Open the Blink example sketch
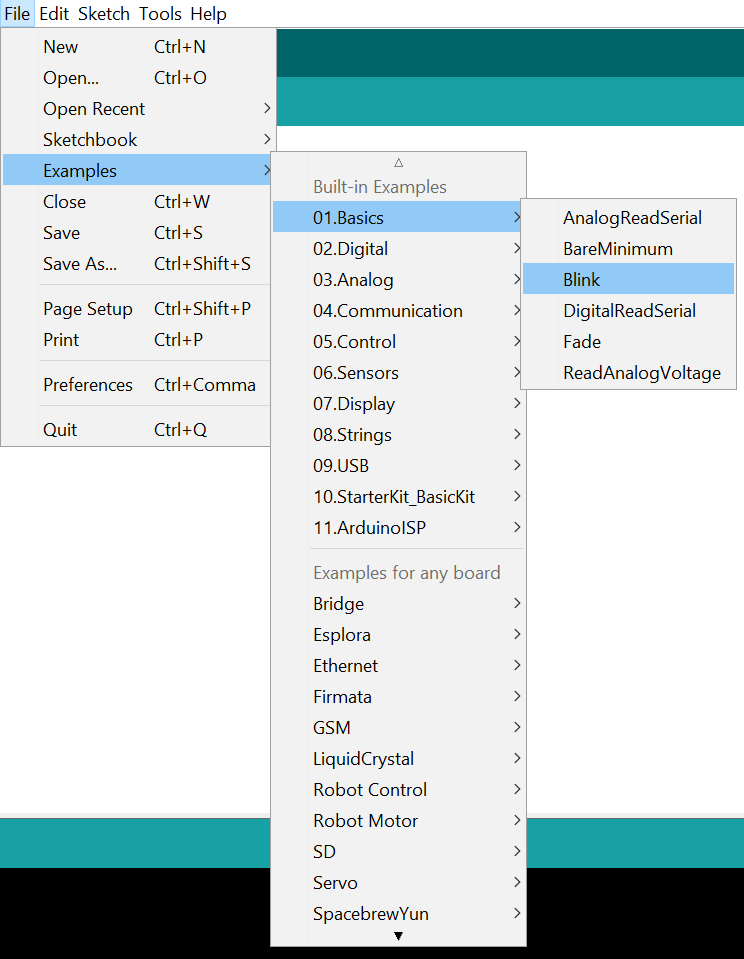The width and height of the screenshot is (744, 959). pyautogui.click(x=628, y=280)
